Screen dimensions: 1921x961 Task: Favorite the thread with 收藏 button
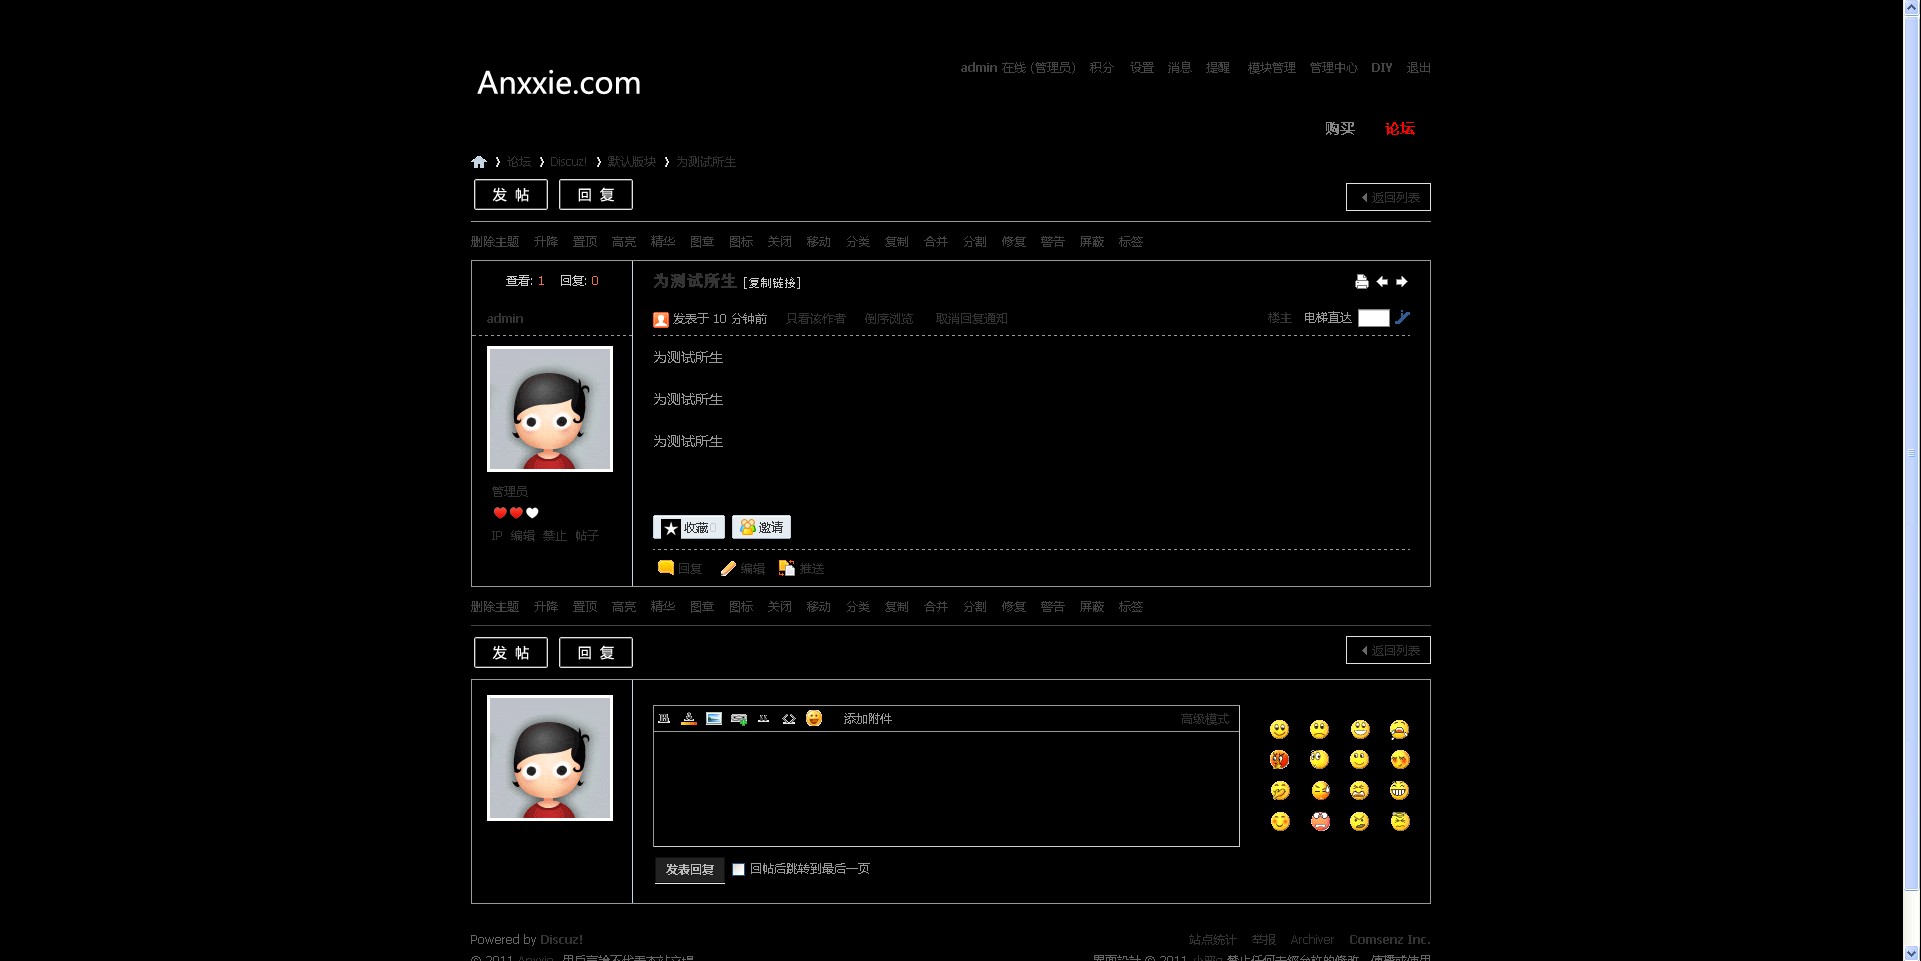click(688, 527)
